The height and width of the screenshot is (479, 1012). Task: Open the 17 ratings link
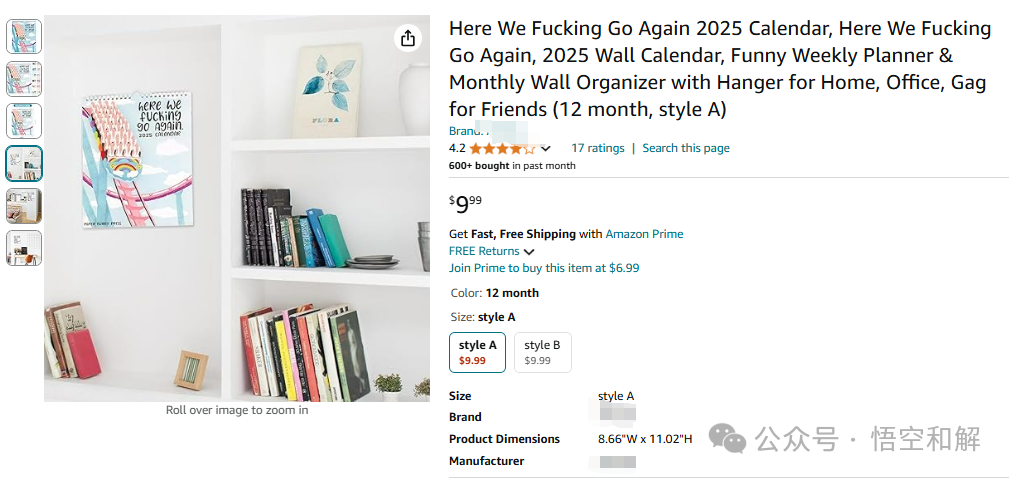pyautogui.click(x=597, y=148)
